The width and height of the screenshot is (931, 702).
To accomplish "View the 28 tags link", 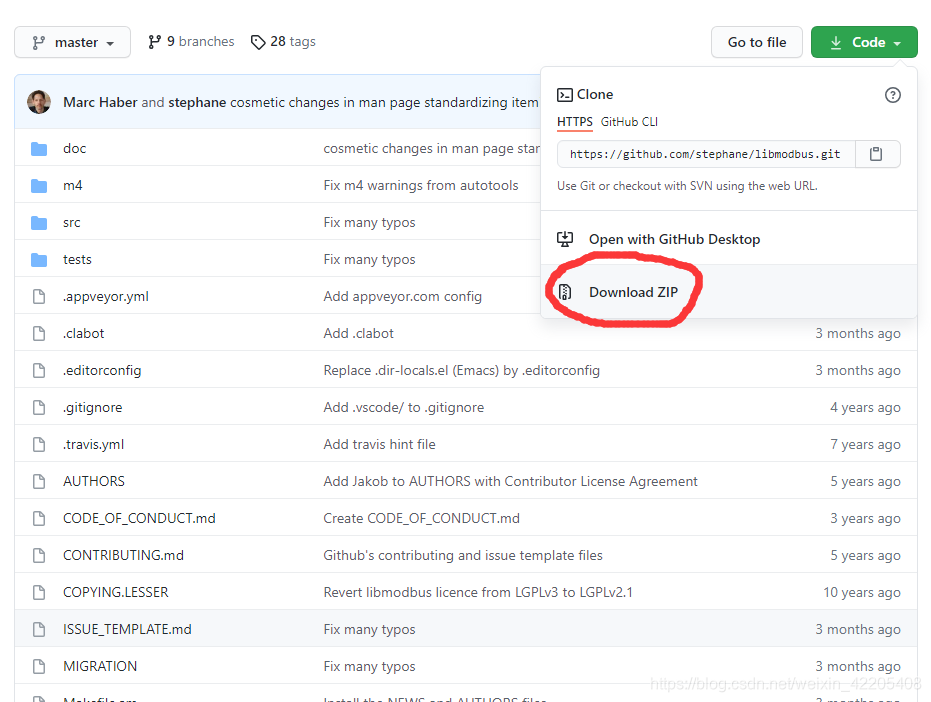I will point(283,42).
